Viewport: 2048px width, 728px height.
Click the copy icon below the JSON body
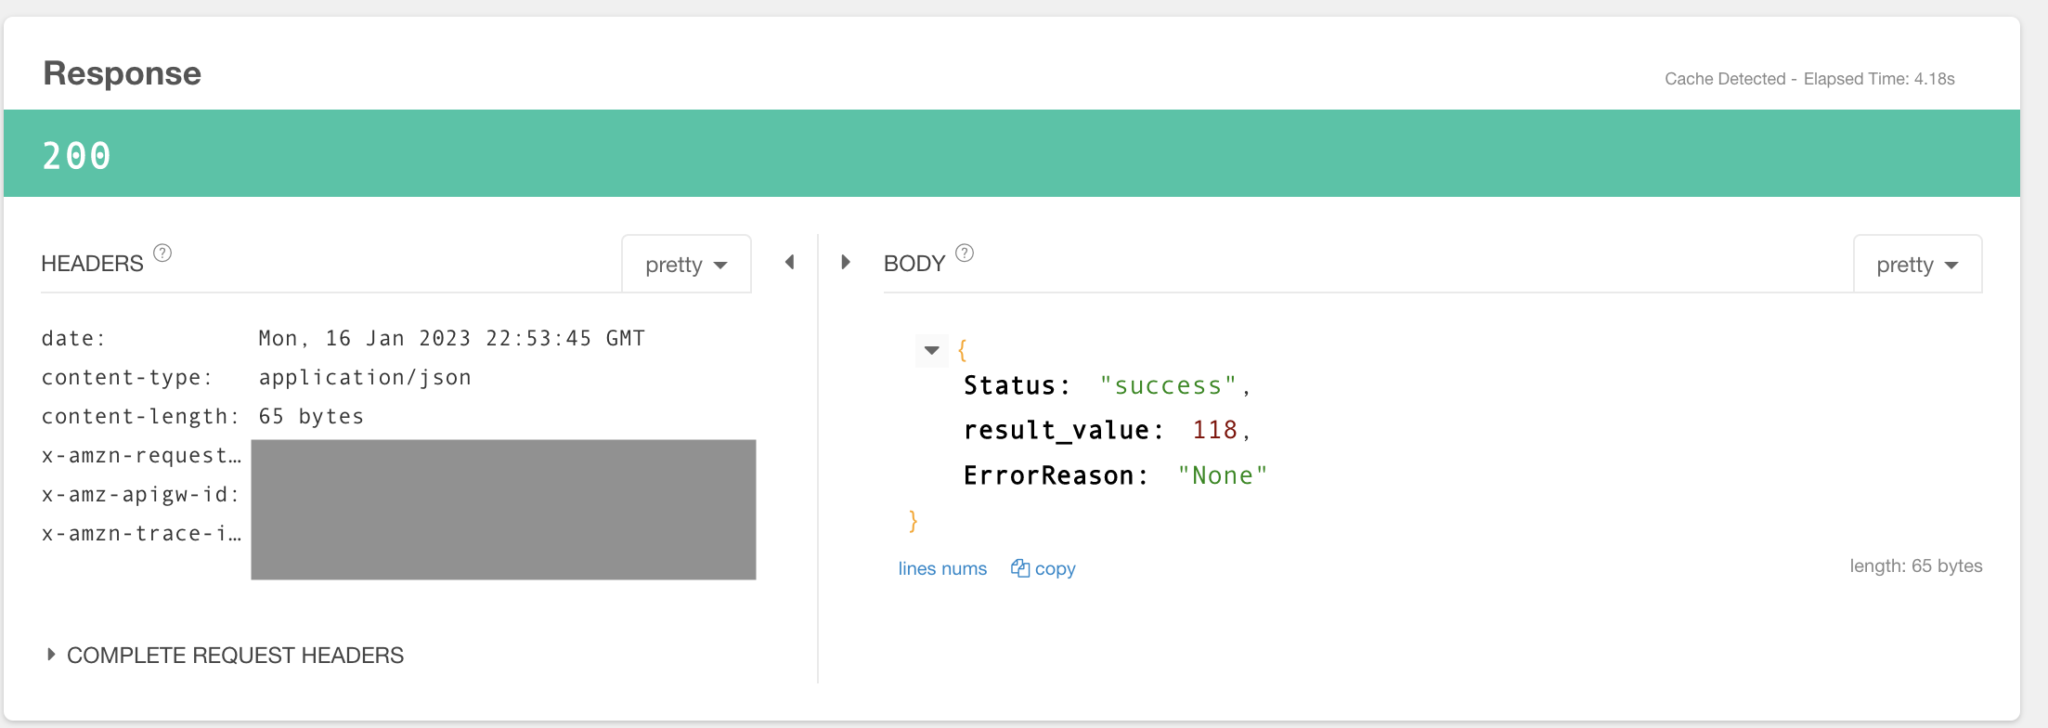point(1020,568)
